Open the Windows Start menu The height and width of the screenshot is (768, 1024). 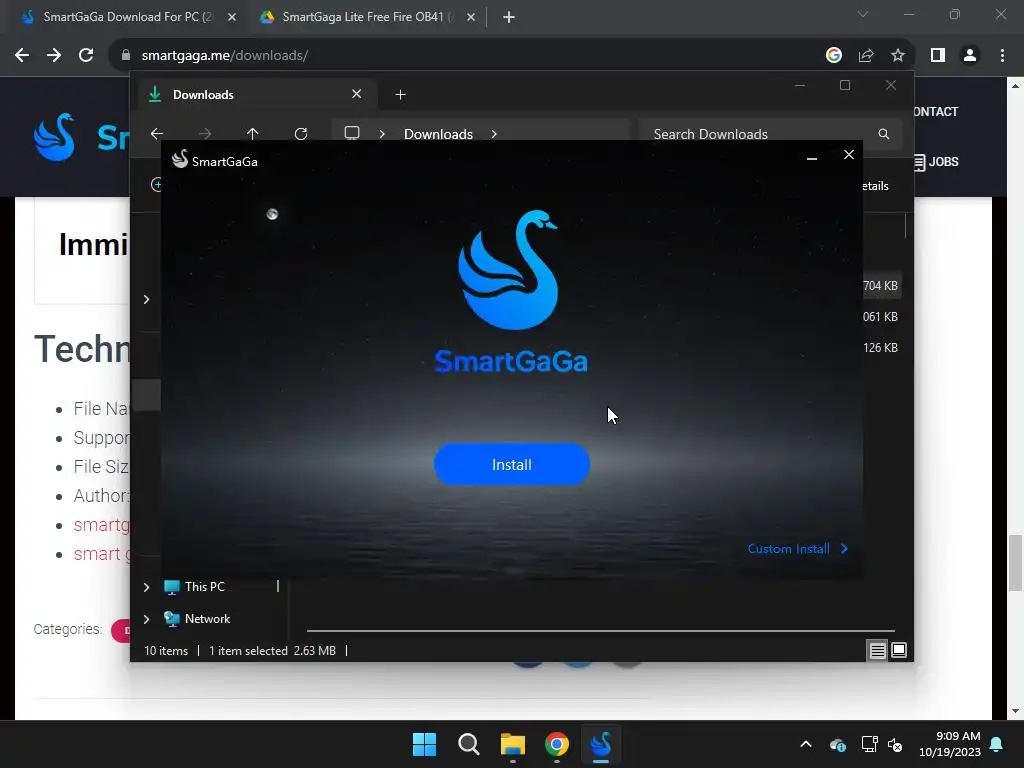(x=424, y=744)
